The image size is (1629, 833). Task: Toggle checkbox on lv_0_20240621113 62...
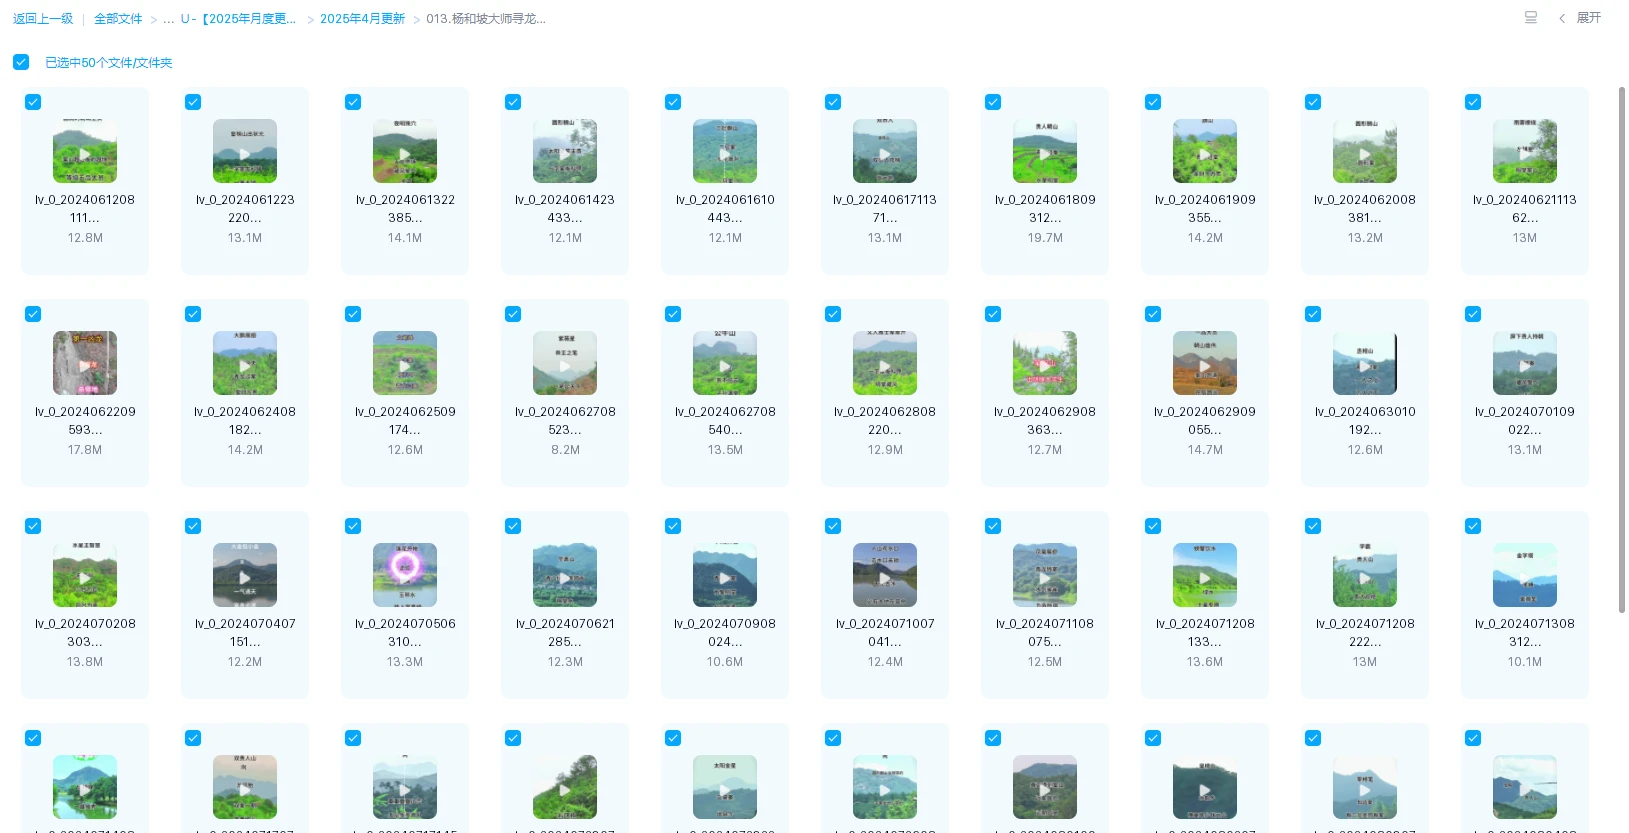pos(1473,102)
